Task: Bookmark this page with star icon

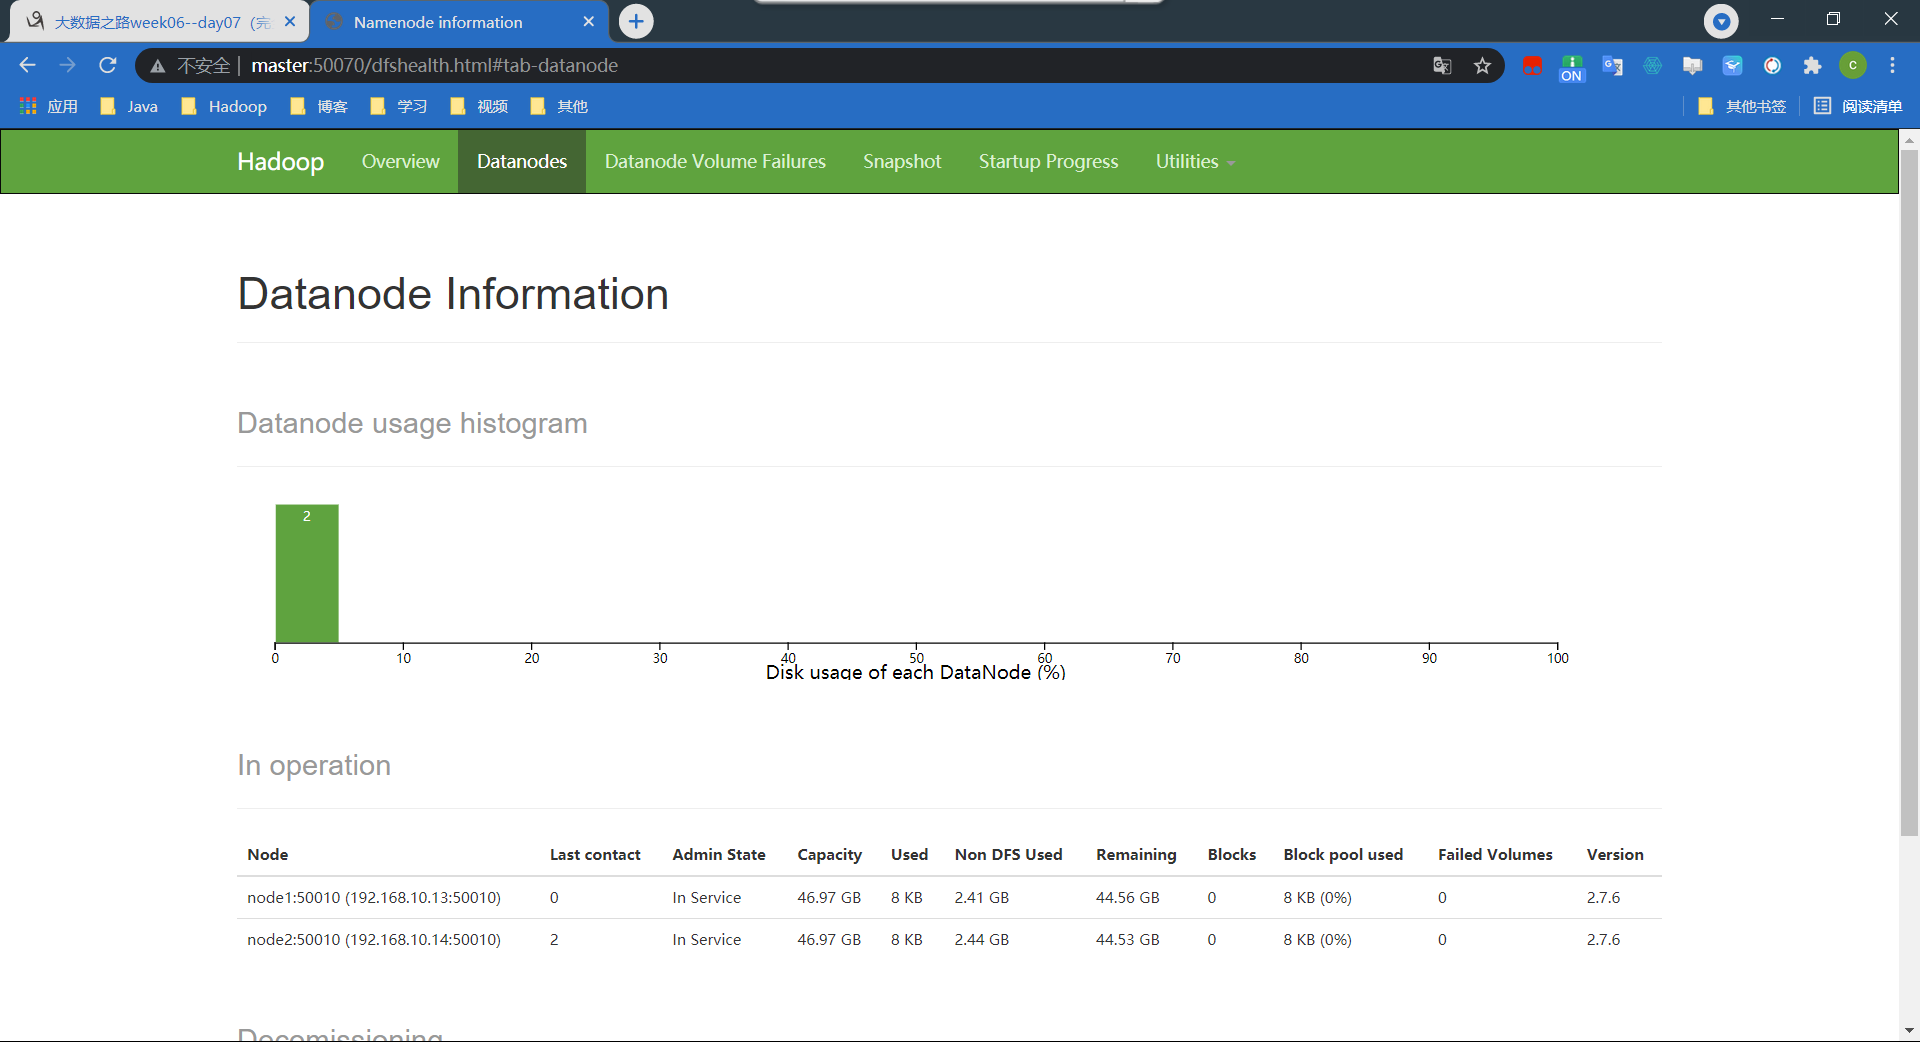Action: tap(1482, 66)
